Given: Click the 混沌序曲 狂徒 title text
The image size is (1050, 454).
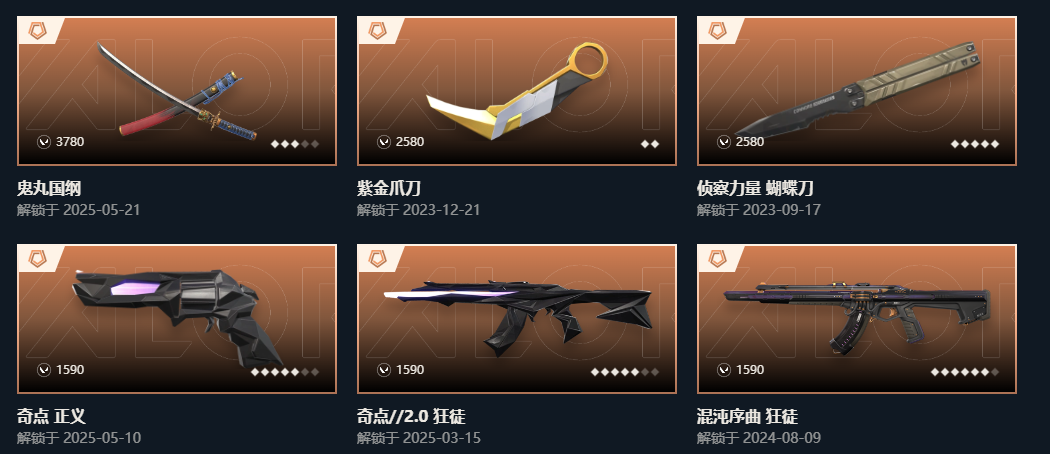Looking at the screenshot, I should (747, 417).
